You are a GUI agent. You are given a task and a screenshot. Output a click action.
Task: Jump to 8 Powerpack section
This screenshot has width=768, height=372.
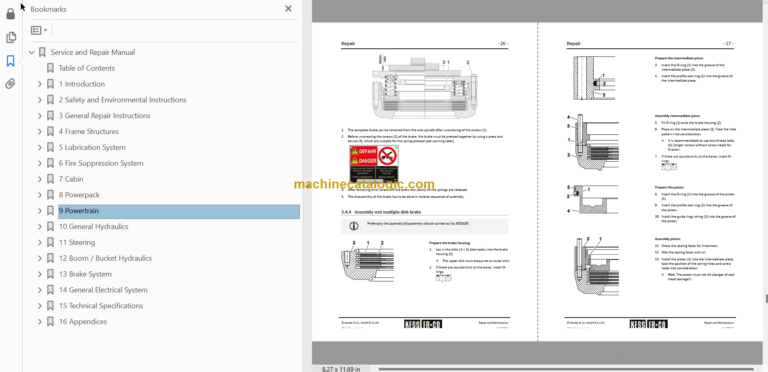(79, 195)
